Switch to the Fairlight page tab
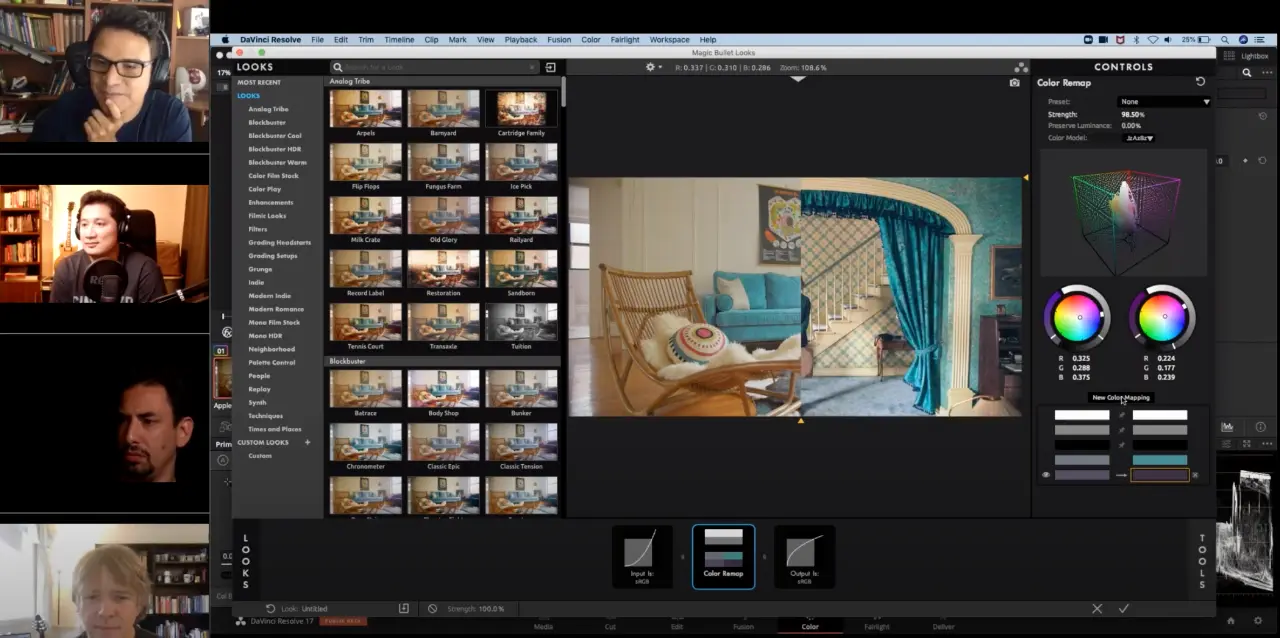The image size is (1280, 638). pos(876,627)
